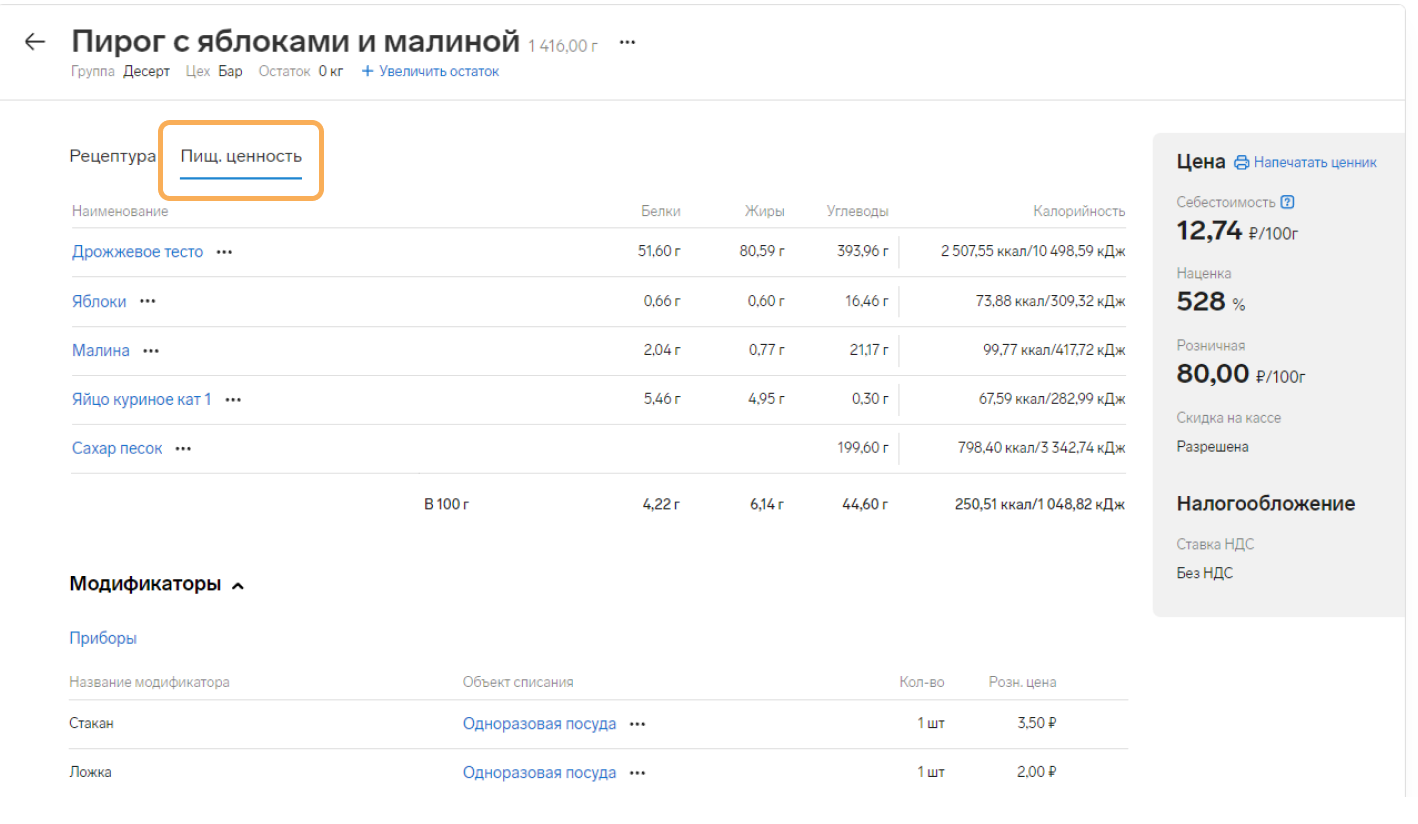Click the Разрешена discount status

(x=1212, y=447)
